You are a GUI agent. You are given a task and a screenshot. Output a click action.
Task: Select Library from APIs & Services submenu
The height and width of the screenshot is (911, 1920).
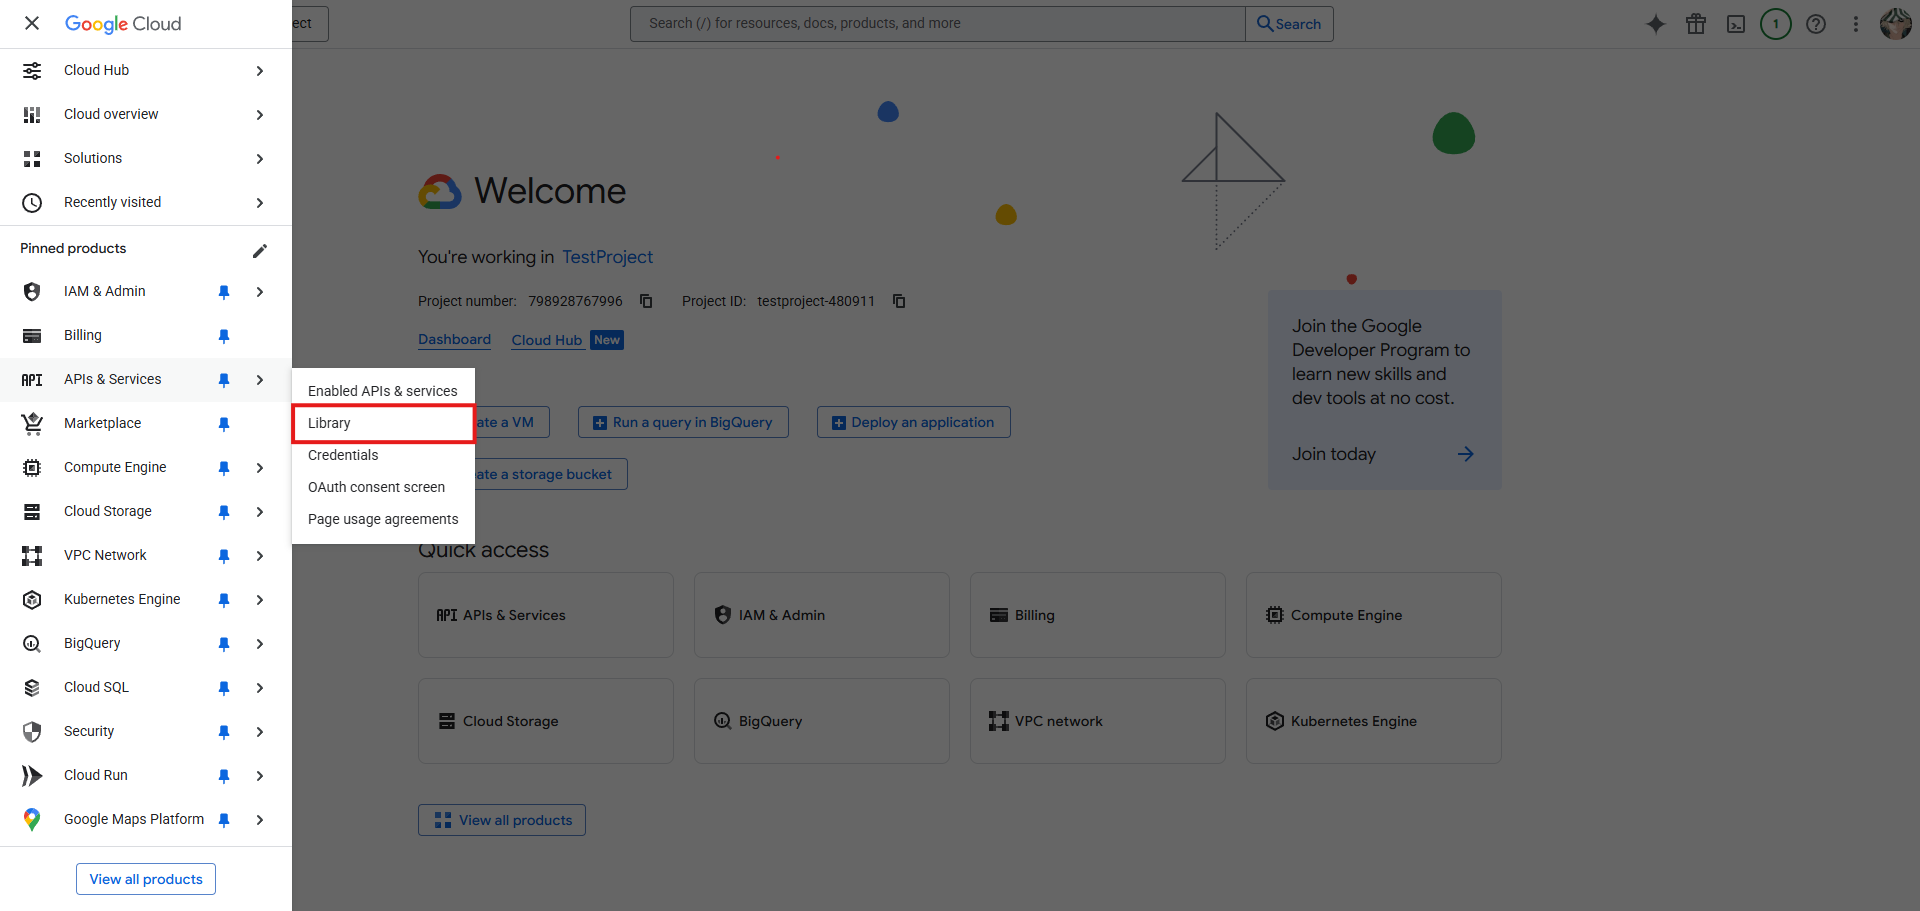coord(329,423)
